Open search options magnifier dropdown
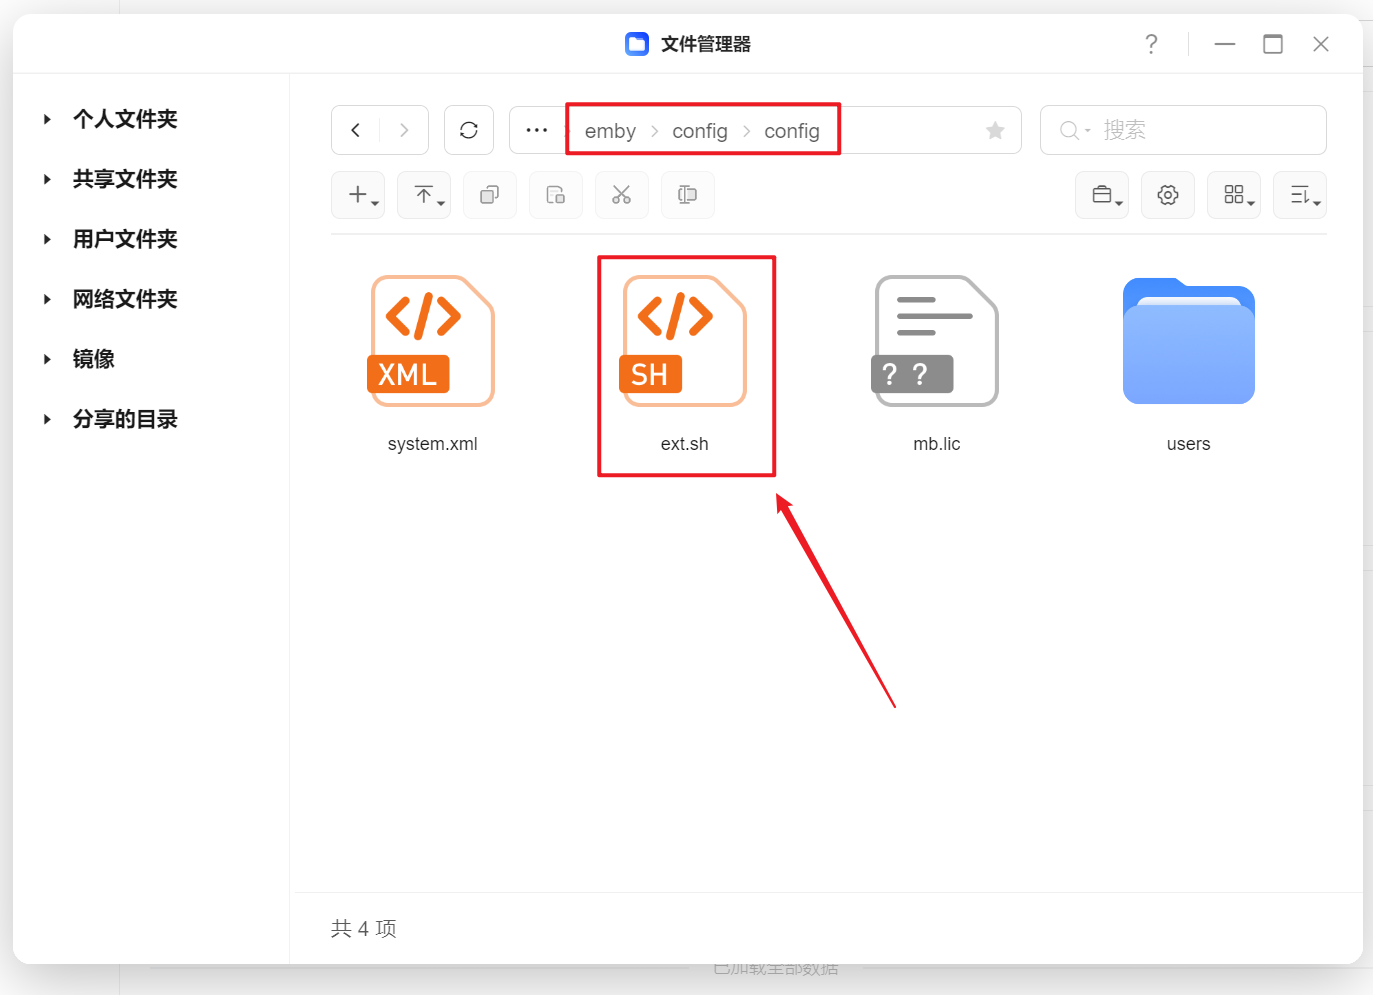This screenshot has height=995, width=1373. (1074, 130)
